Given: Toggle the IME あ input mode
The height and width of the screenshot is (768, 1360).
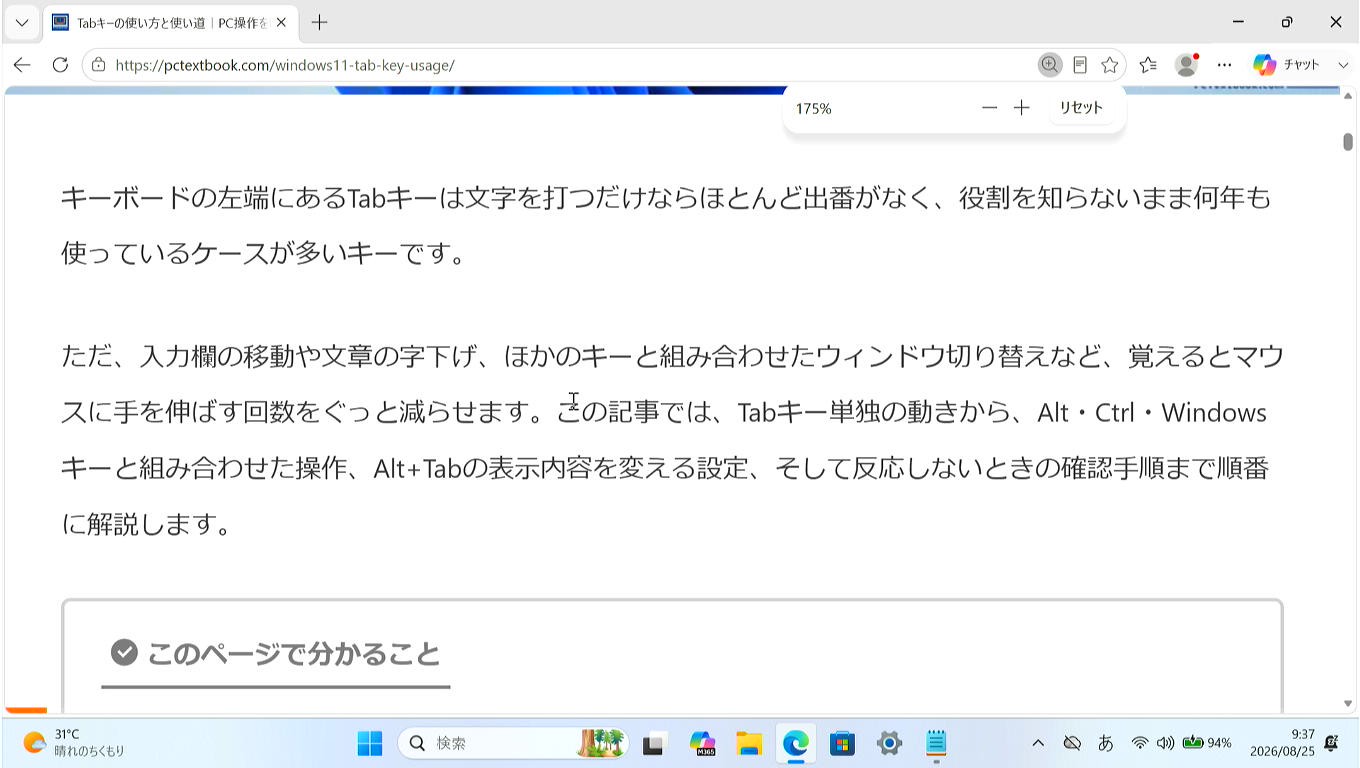Looking at the screenshot, I should pos(1106,743).
